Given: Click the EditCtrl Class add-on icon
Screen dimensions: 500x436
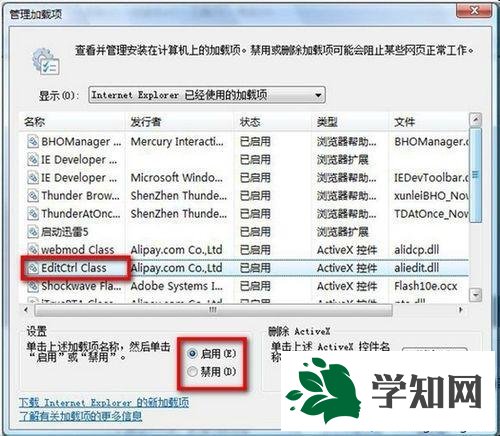Looking at the screenshot, I should tap(33, 268).
